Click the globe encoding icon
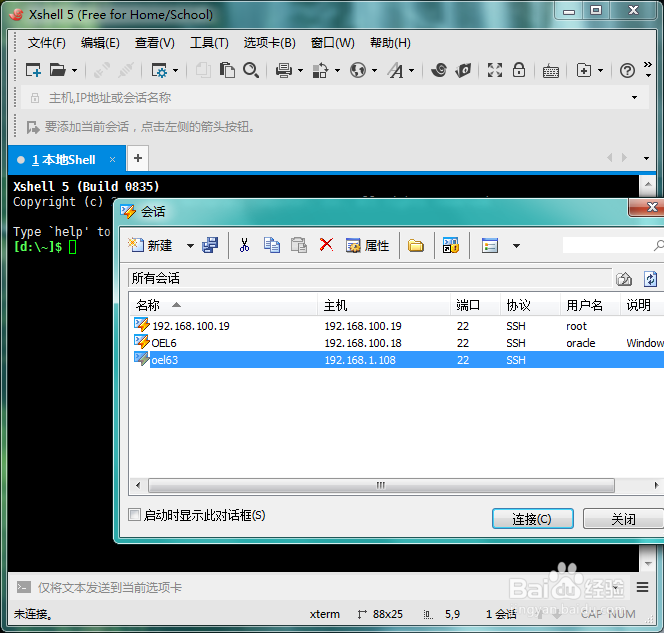The image size is (664, 633). [358, 70]
